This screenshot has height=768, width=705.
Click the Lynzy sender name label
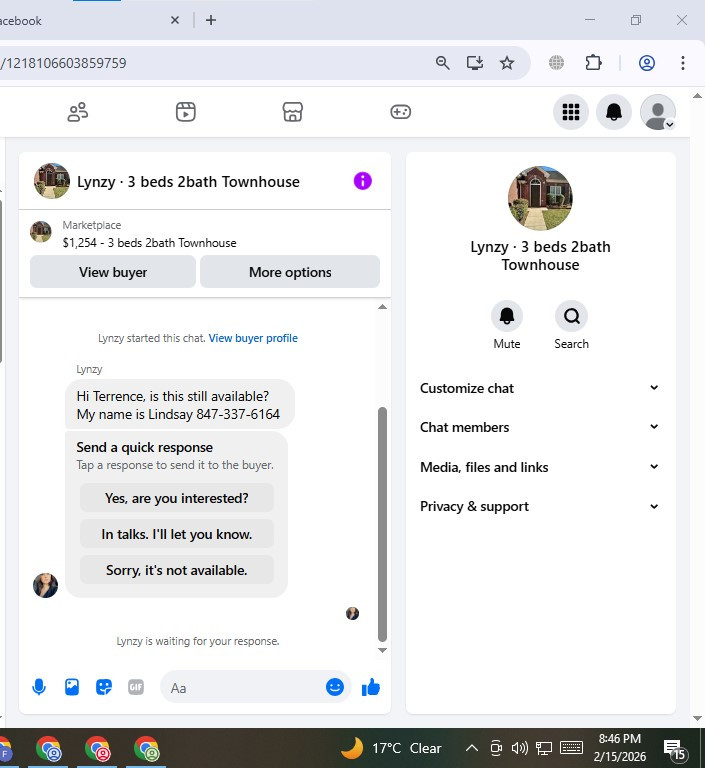pyautogui.click(x=89, y=369)
